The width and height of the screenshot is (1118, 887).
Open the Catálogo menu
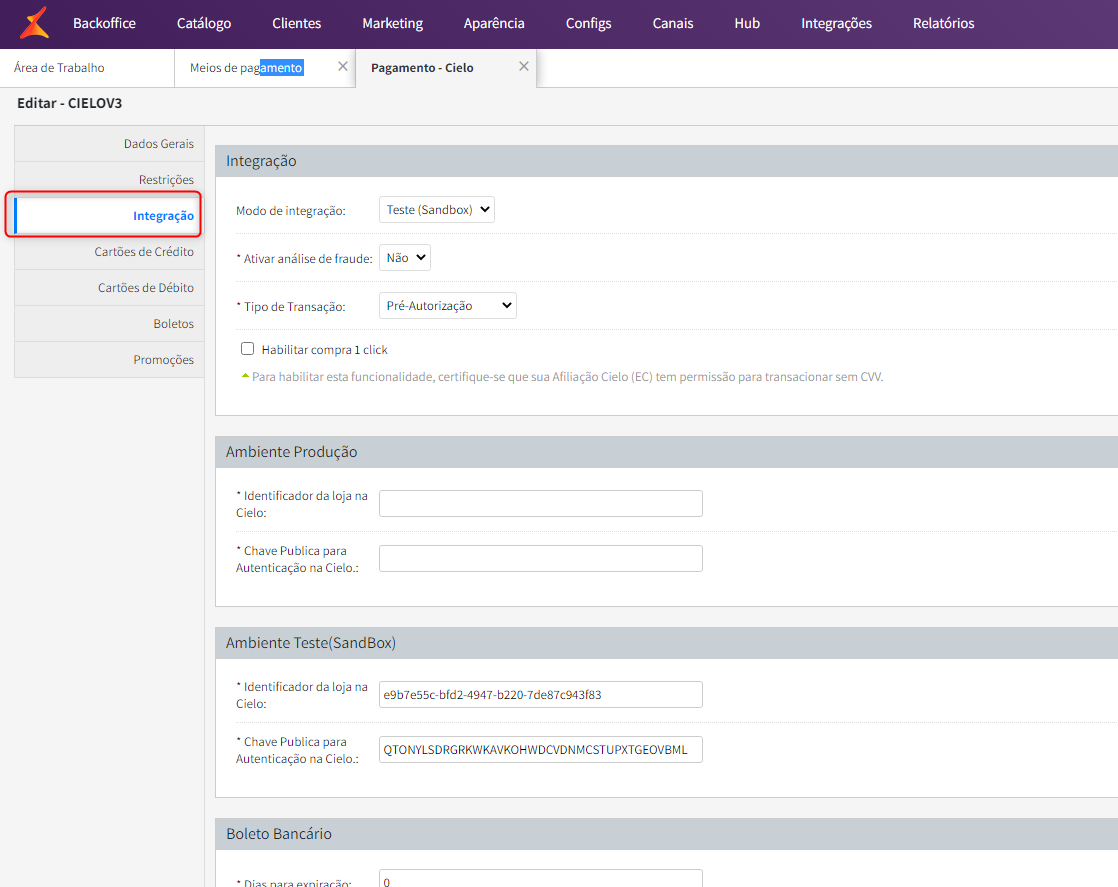tap(204, 24)
